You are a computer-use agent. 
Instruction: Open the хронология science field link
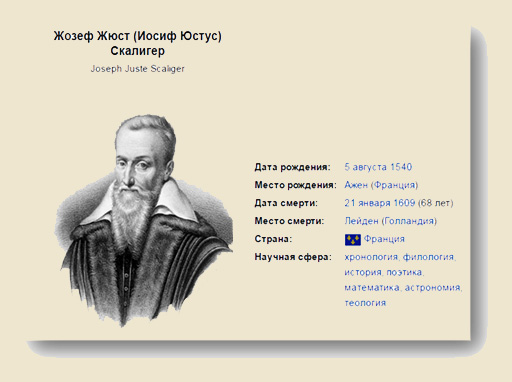click(371, 257)
